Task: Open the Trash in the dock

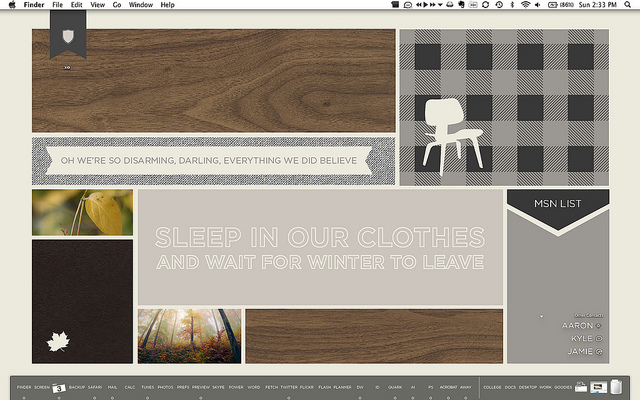Action: coord(616,387)
